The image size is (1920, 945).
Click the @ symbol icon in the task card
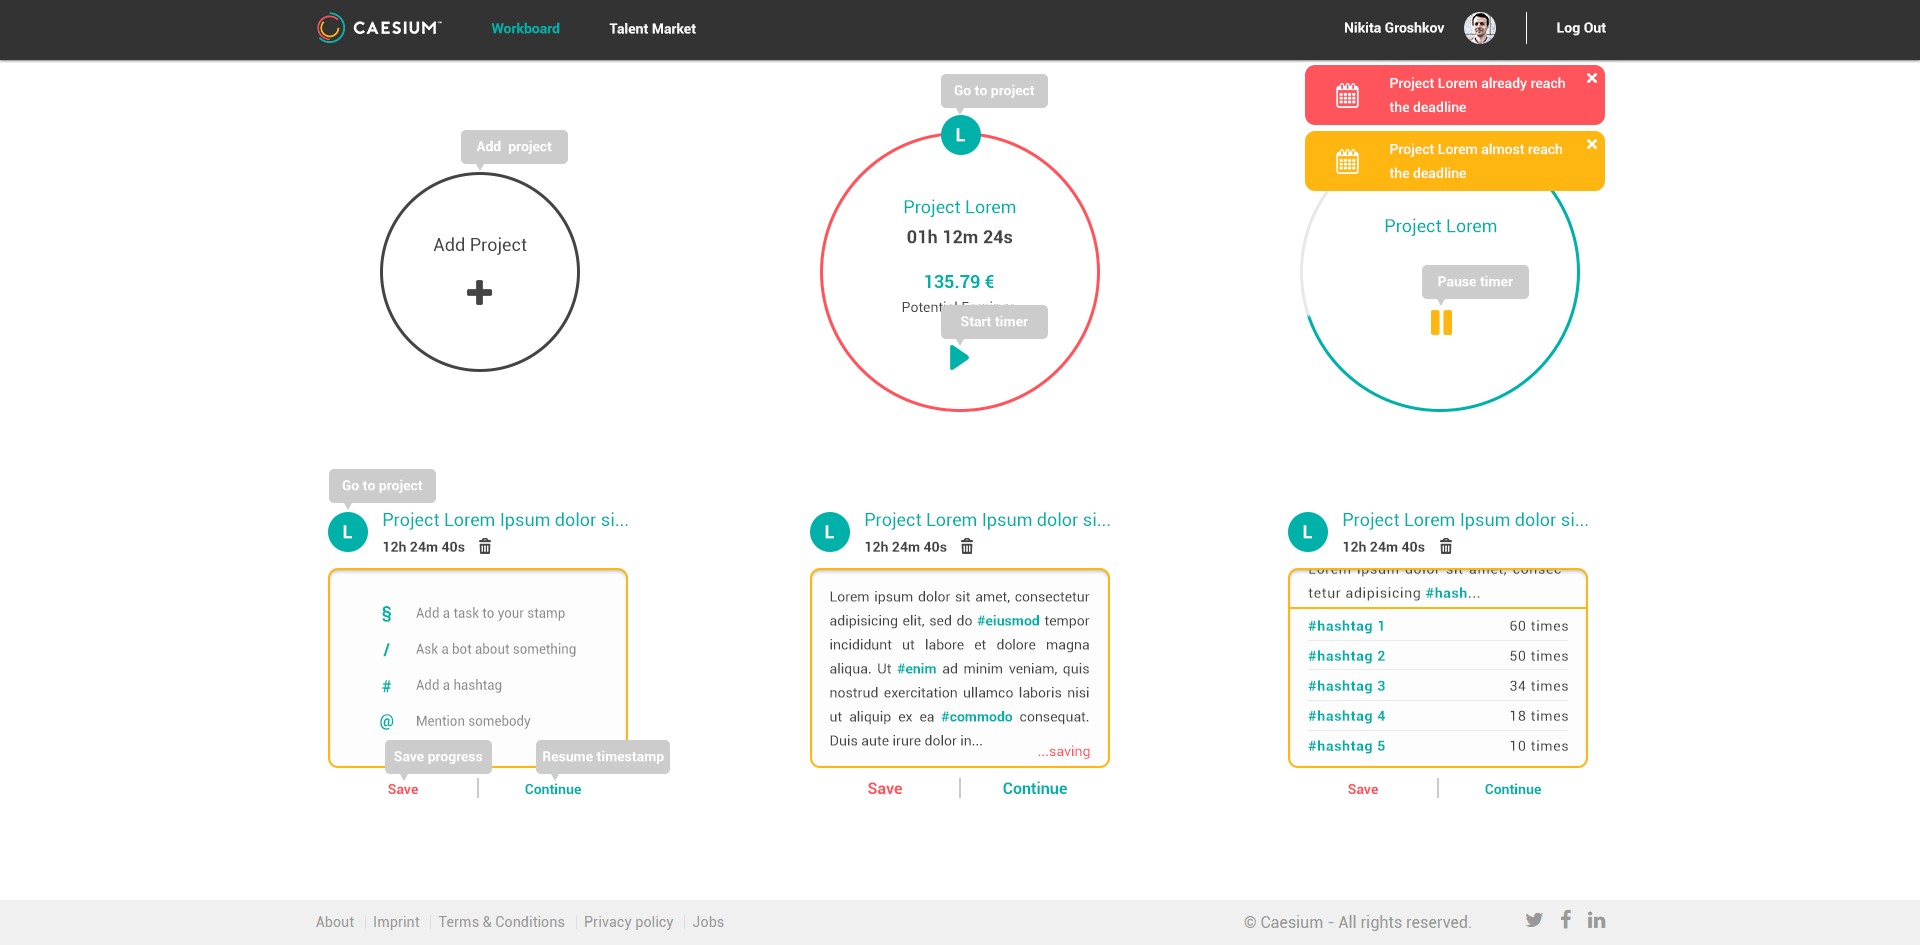[x=386, y=721]
